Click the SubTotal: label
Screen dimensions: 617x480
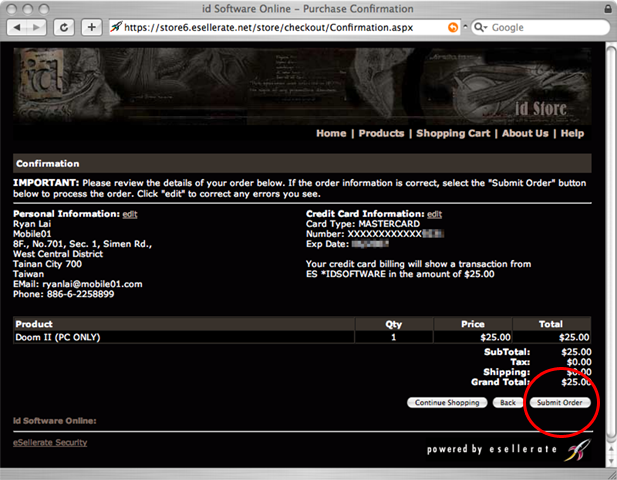point(507,352)
